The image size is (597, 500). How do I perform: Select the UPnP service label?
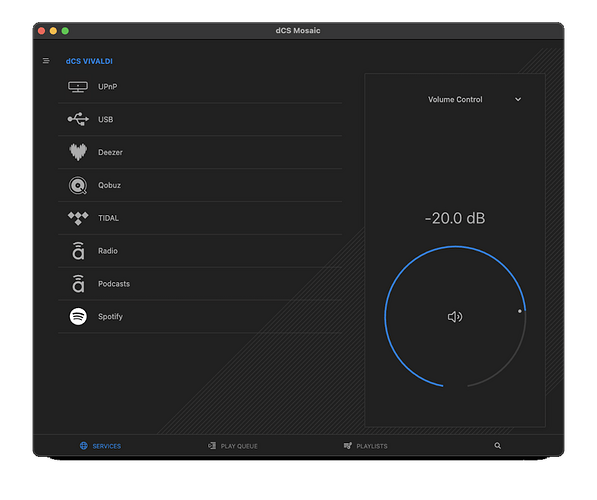[108, 87]
